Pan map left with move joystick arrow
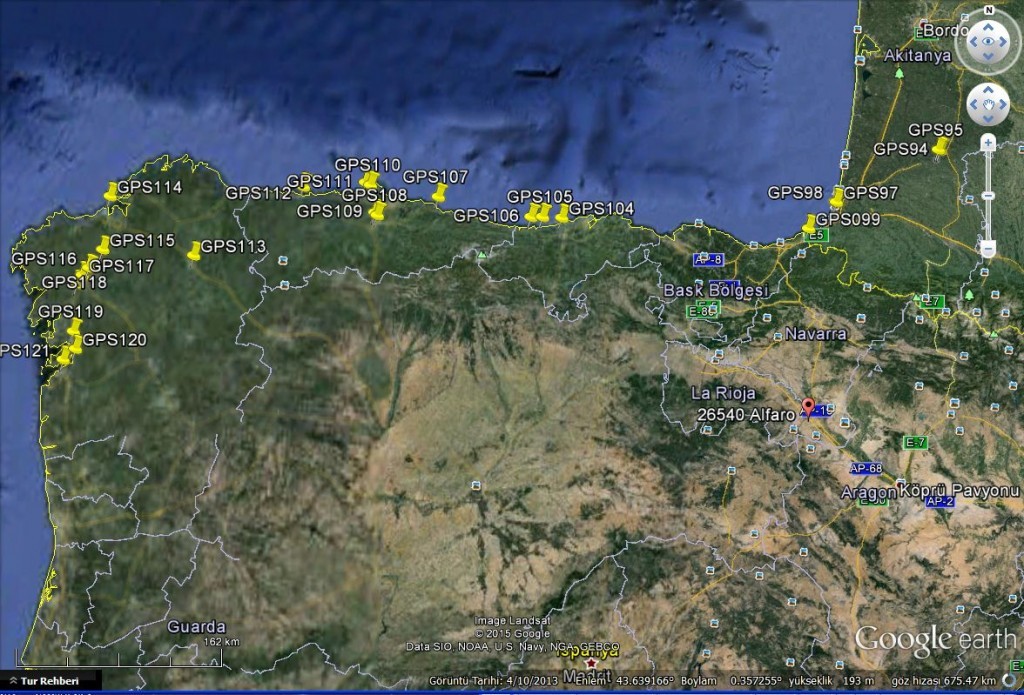This screenshot has height=695, width=1024. point(970,104)
